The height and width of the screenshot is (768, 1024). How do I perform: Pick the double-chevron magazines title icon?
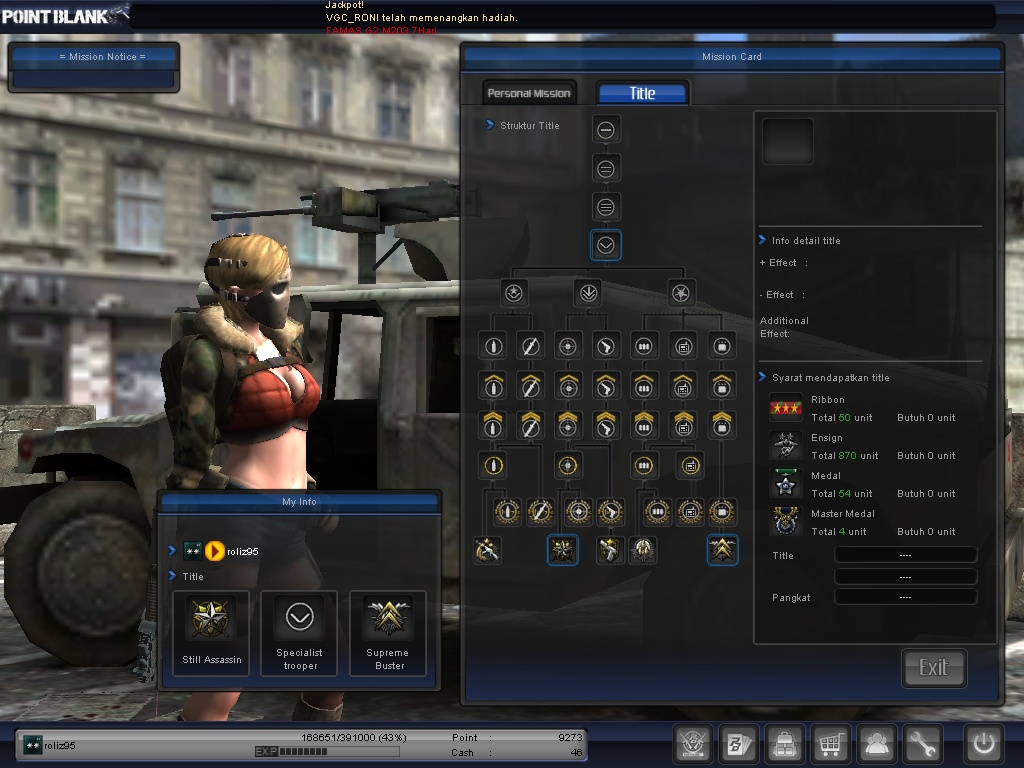pos(643,425)
